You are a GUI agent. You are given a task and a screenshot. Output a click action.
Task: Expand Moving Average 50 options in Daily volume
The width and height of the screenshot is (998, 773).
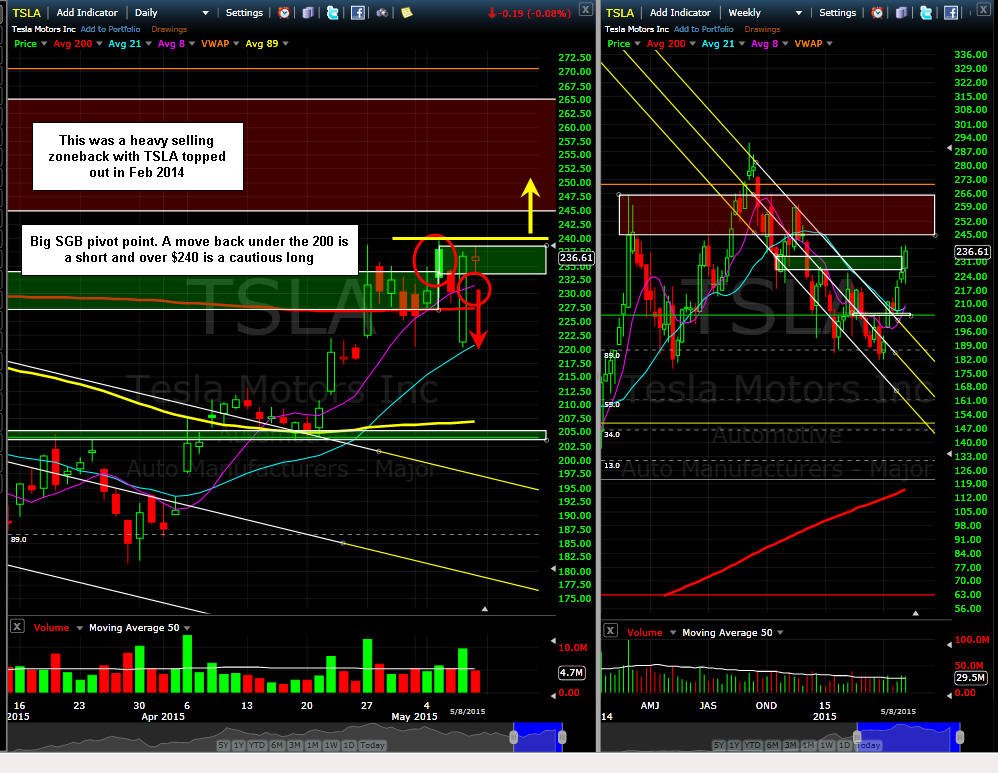186,628
